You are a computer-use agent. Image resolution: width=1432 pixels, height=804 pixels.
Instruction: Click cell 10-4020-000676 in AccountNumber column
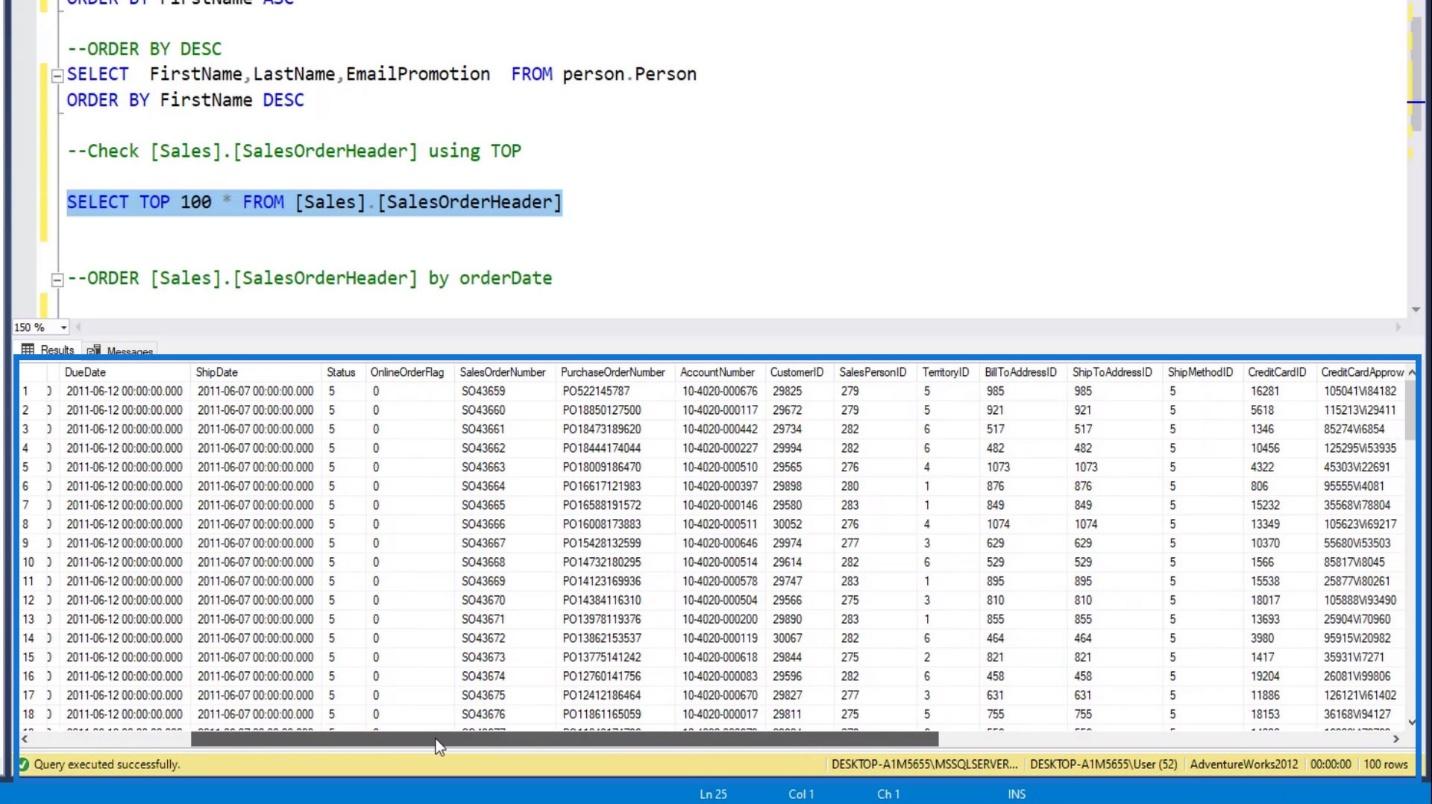[720, 391]
